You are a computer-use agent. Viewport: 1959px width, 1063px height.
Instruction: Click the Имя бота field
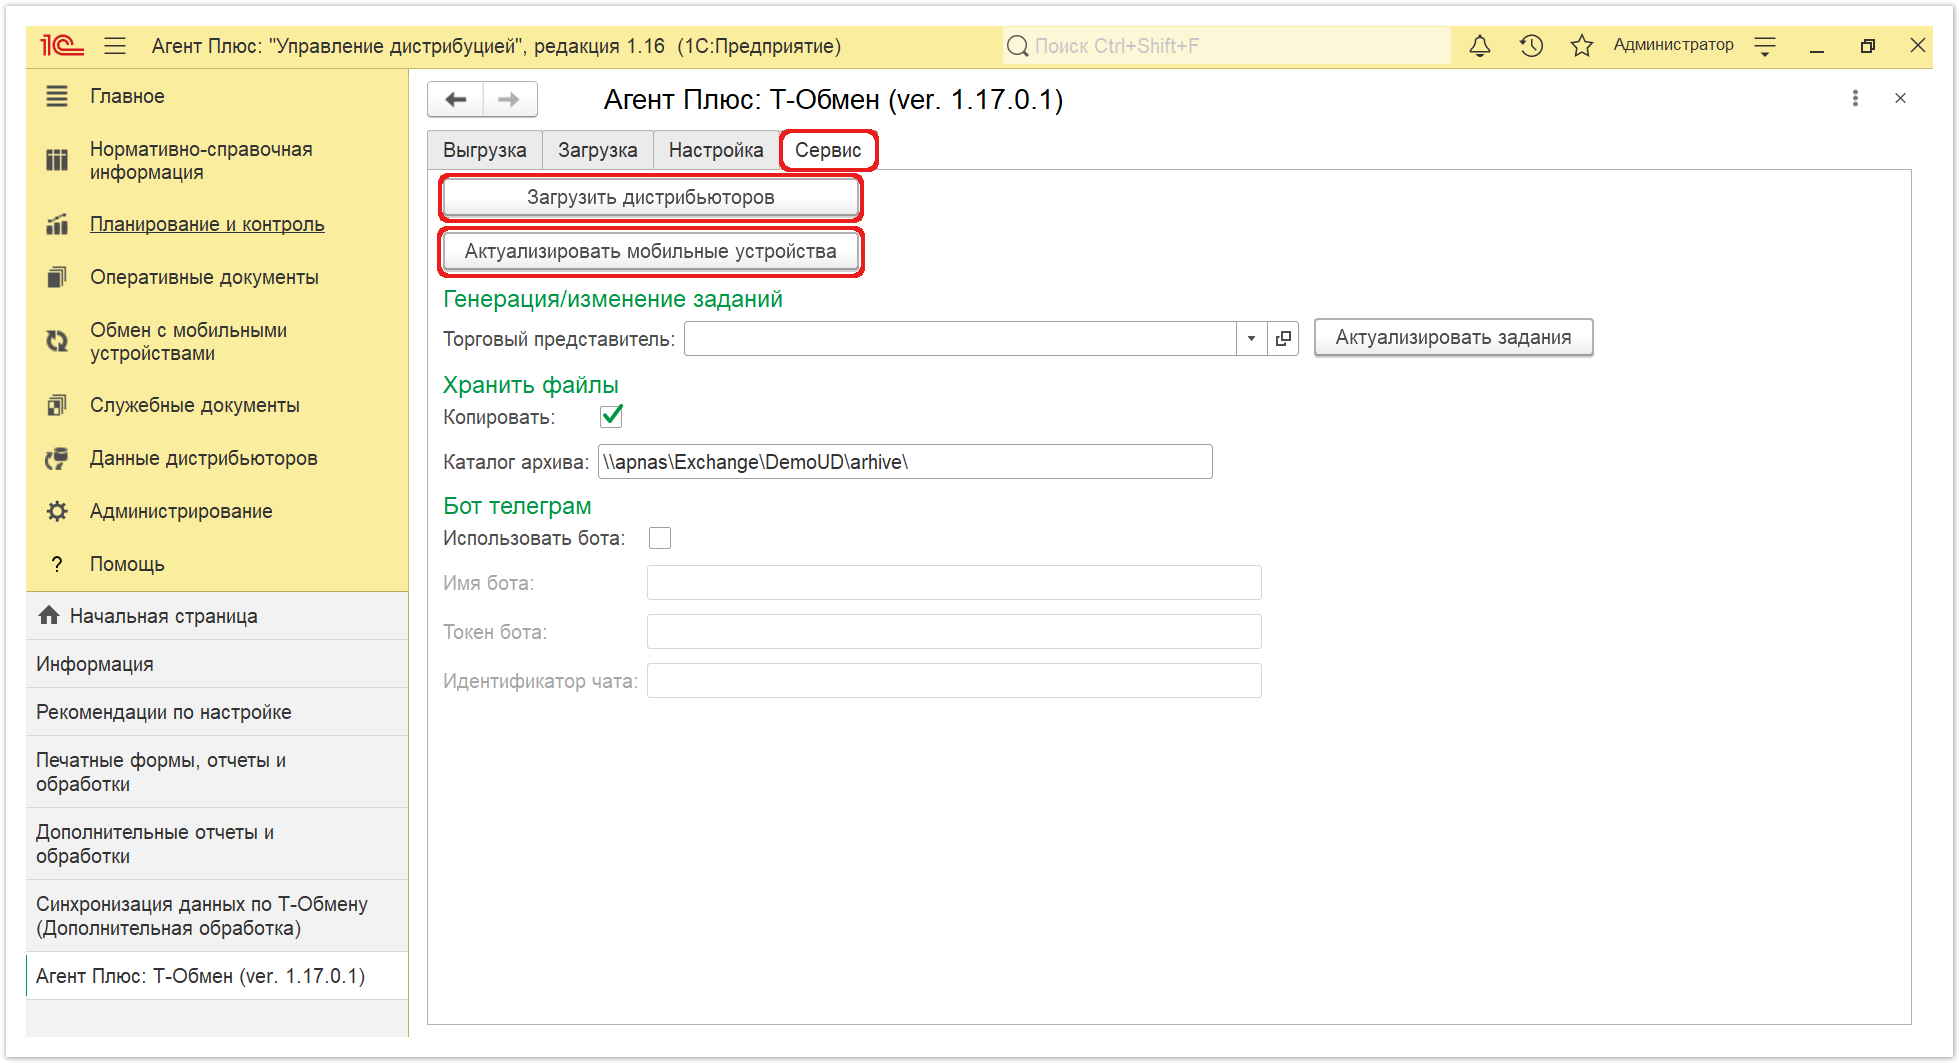click(x=954, y=583)
